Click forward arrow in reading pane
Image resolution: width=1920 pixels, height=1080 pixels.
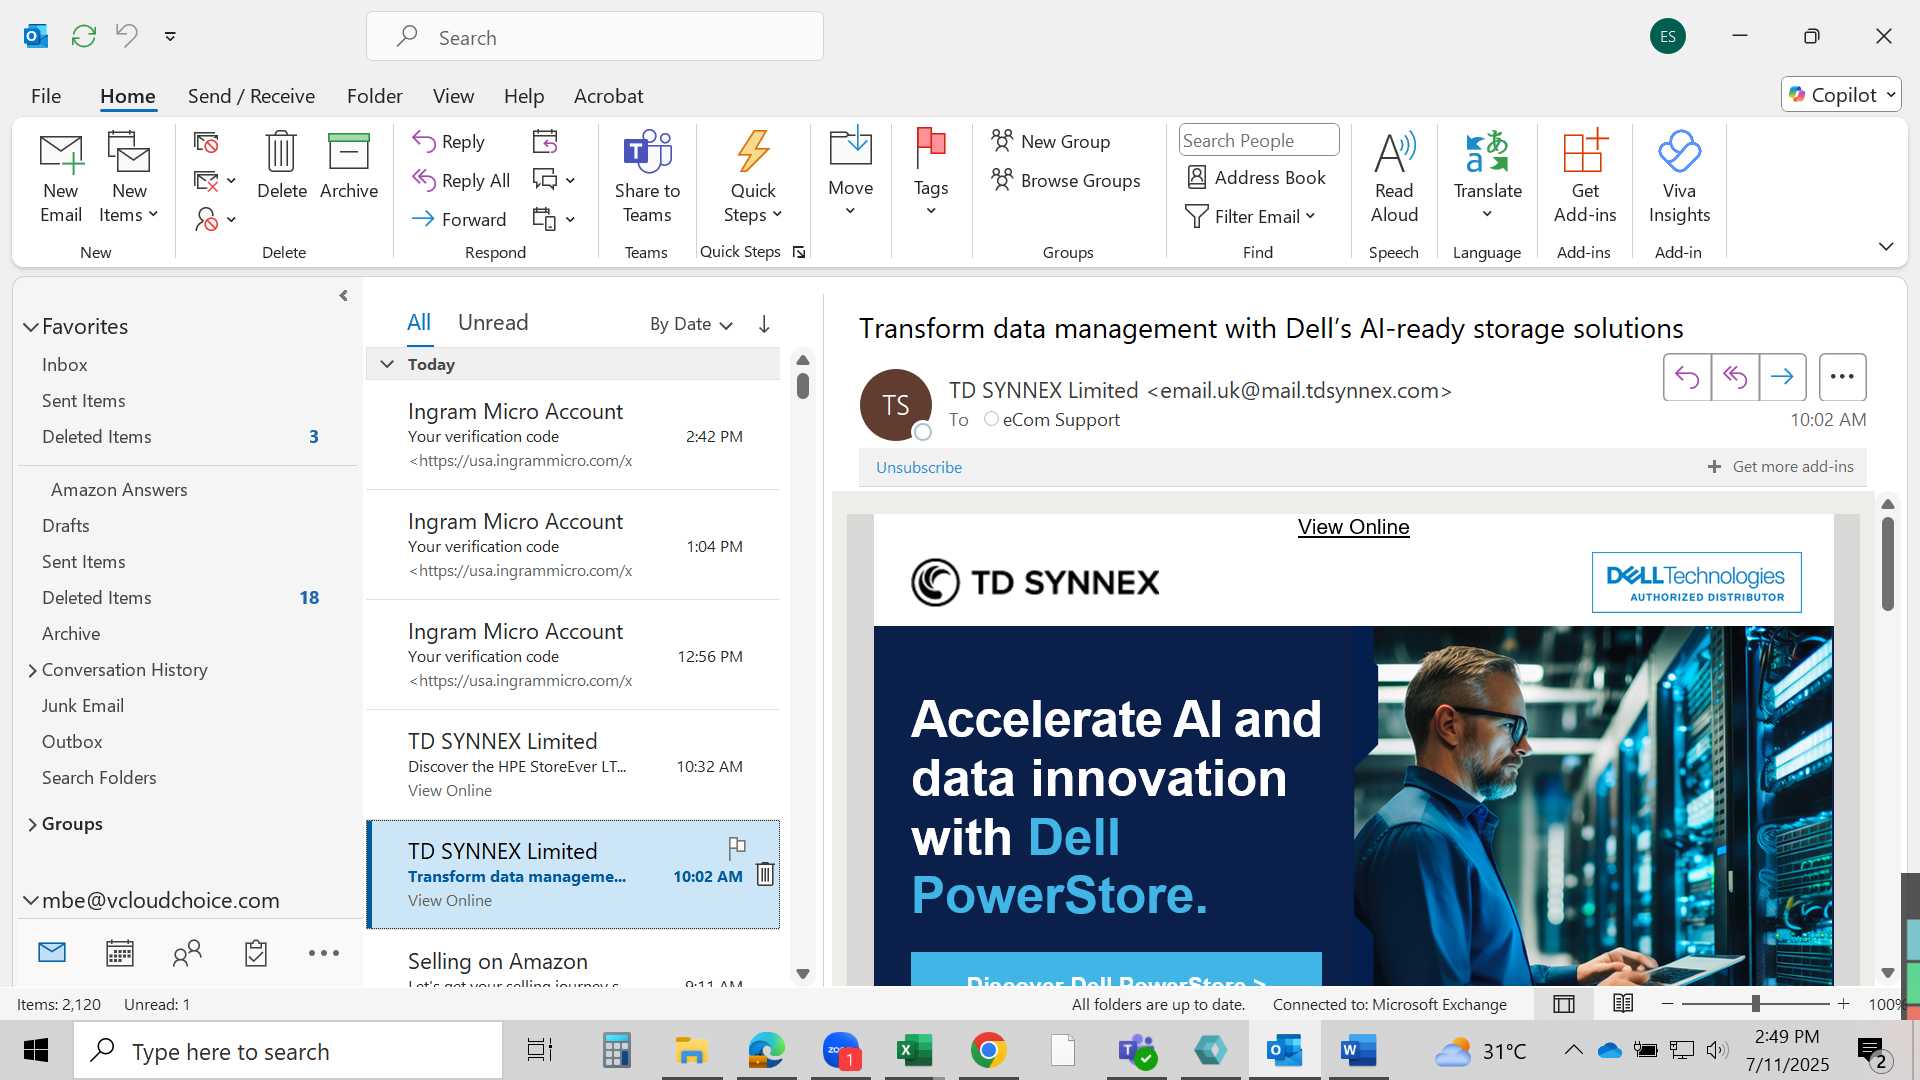tap(1782, 377)
